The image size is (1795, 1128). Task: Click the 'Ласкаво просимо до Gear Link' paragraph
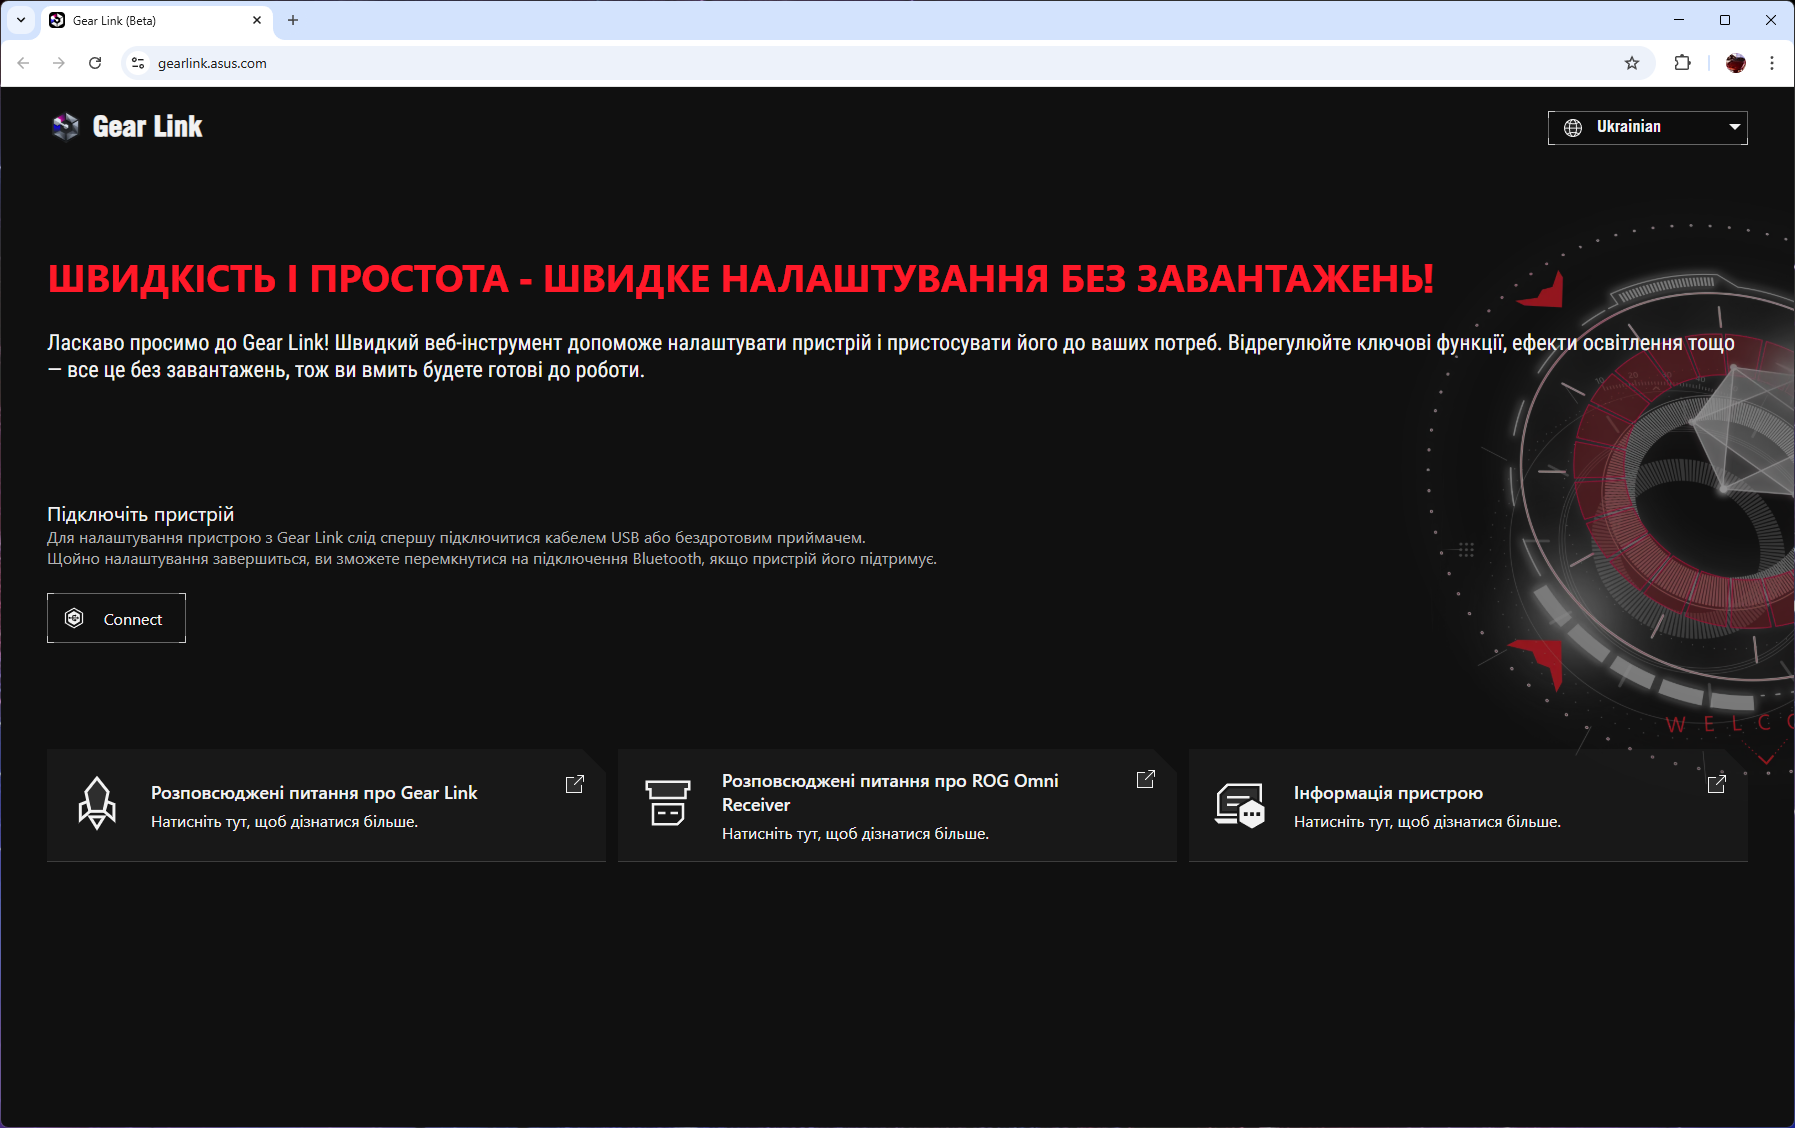pyautogui.click(x=891, y=356)
